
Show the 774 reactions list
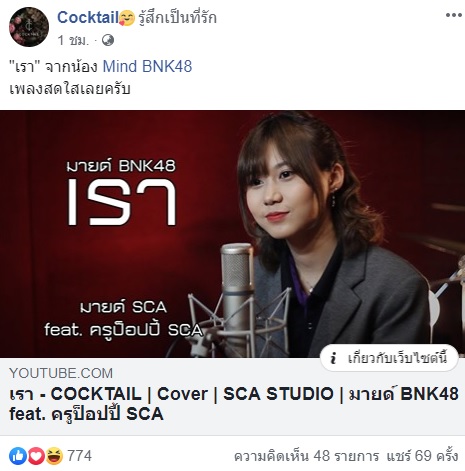point(79,456)
